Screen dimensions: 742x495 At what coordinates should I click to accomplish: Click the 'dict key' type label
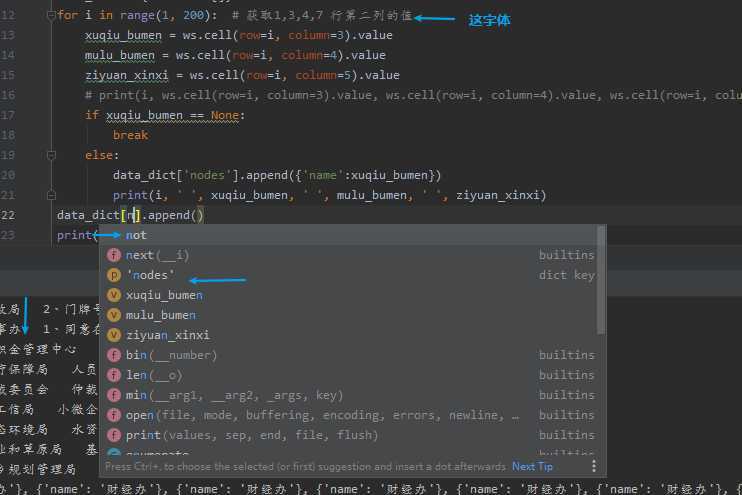(566, 275)
